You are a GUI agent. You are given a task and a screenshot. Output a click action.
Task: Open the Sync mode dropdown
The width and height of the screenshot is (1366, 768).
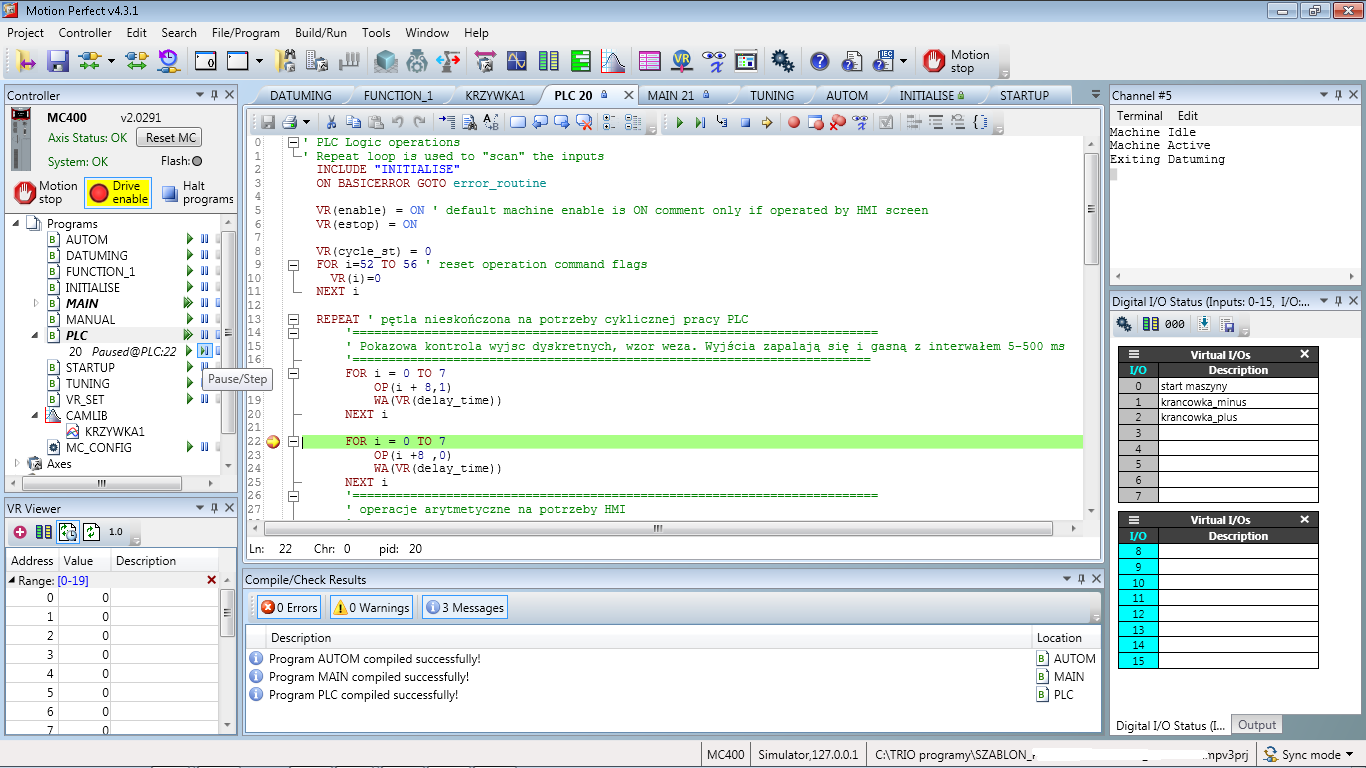1309,755
